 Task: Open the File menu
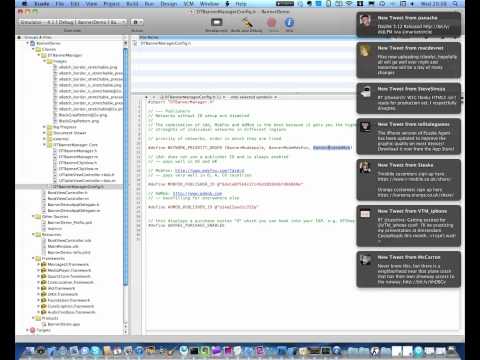click(x=60, y=4)
